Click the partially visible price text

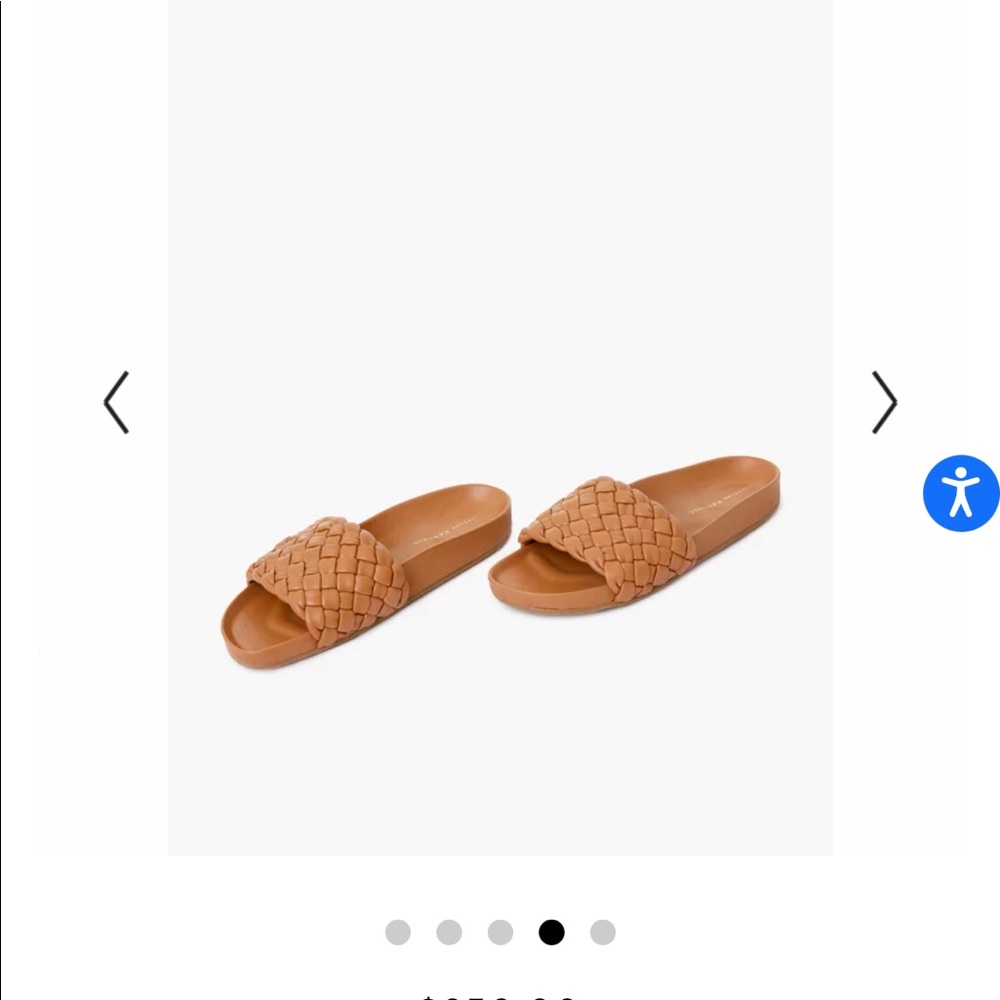coord(500,996)
